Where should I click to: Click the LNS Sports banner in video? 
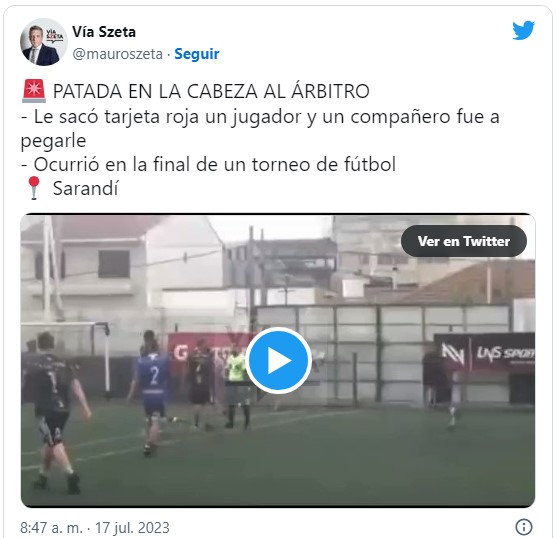[484, 353]
